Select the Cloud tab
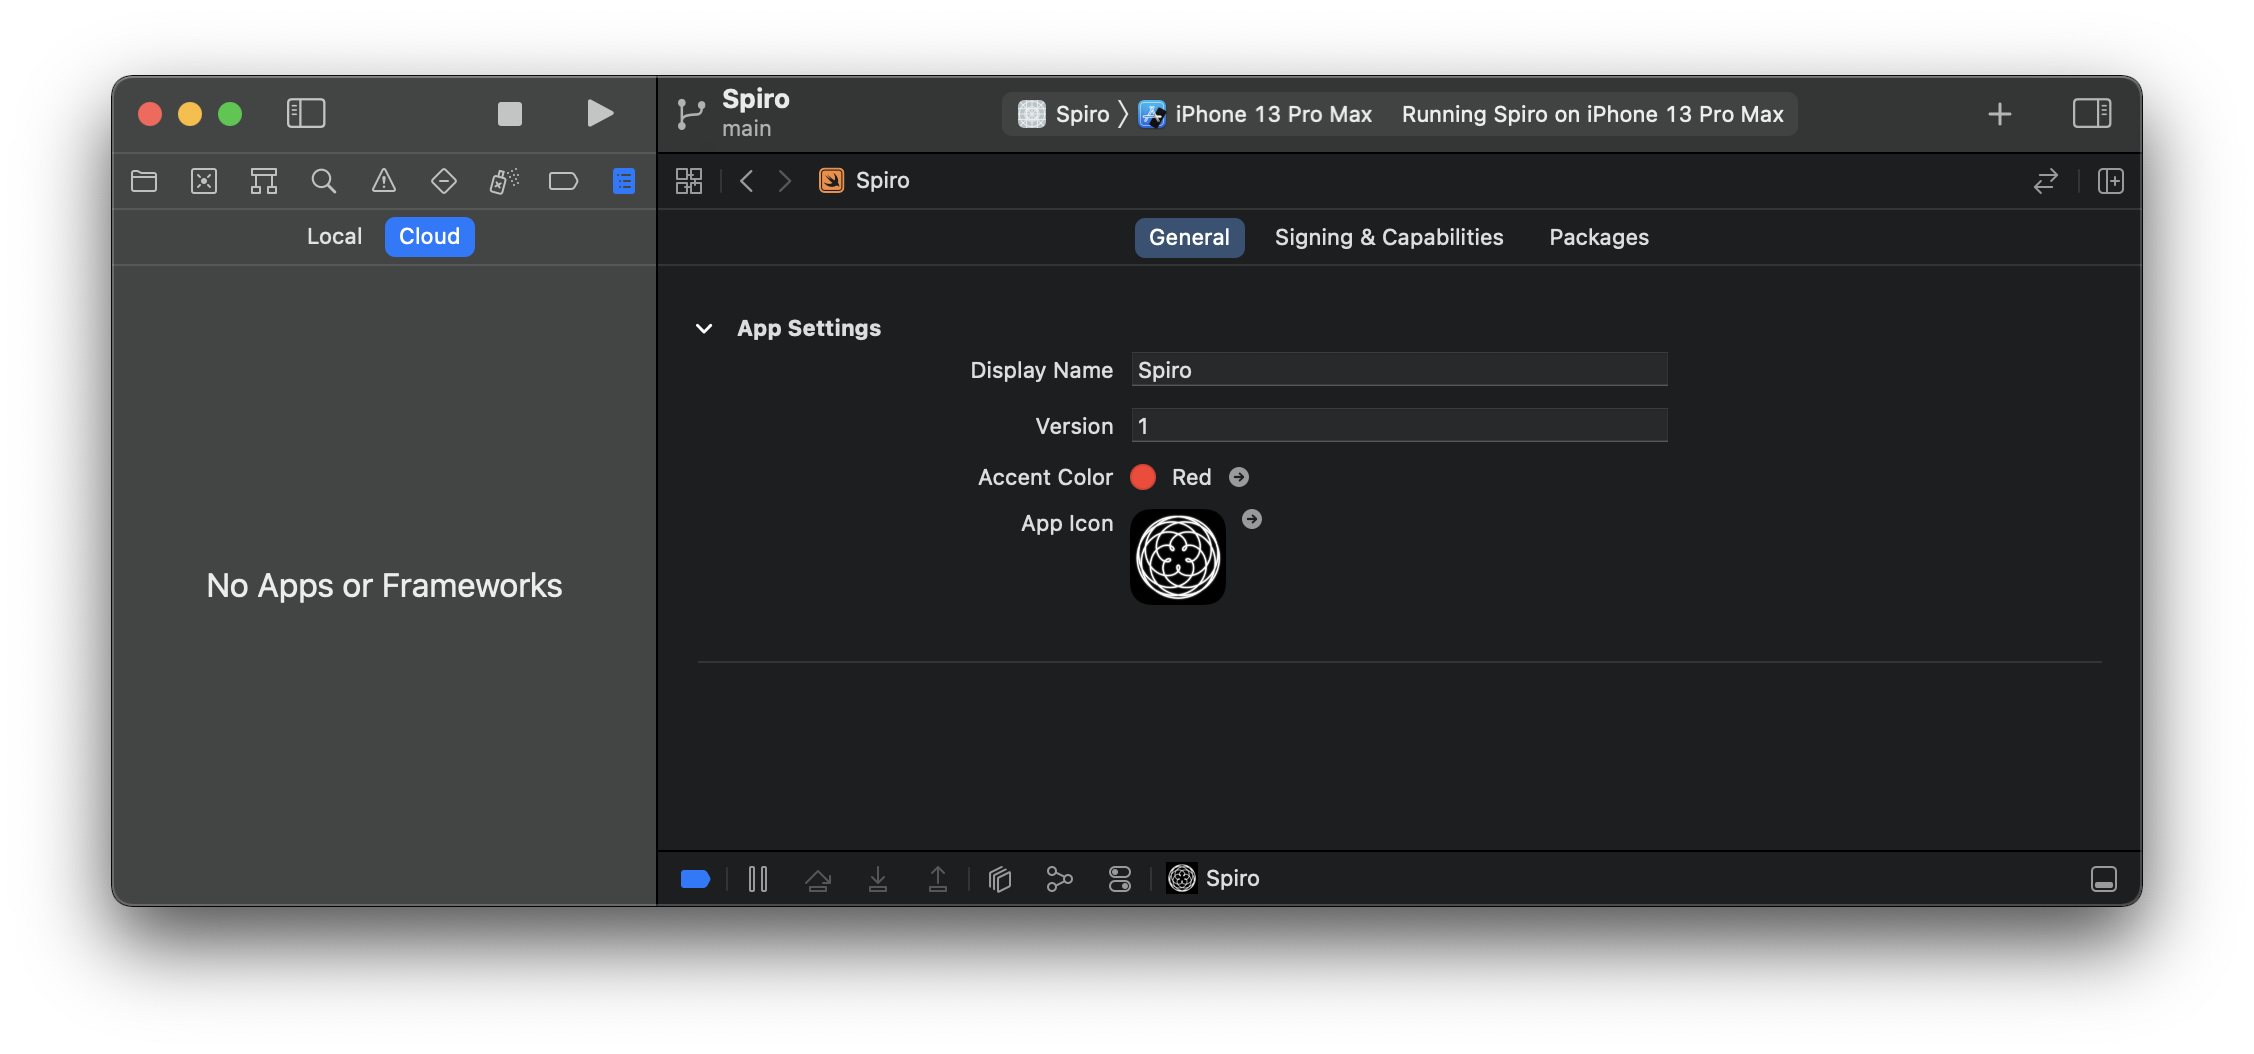This screenshot has height=1054, width=2254. point(430,237)
